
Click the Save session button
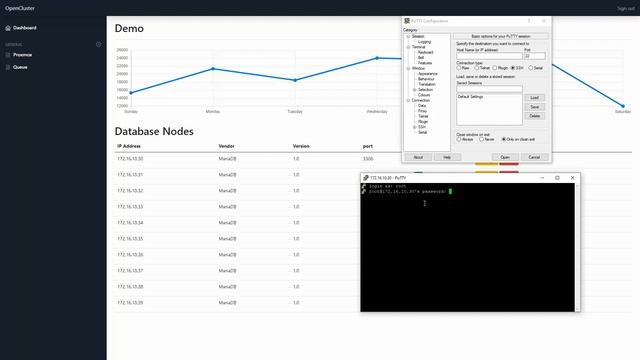pyautogui.click(x=534, y=107)
